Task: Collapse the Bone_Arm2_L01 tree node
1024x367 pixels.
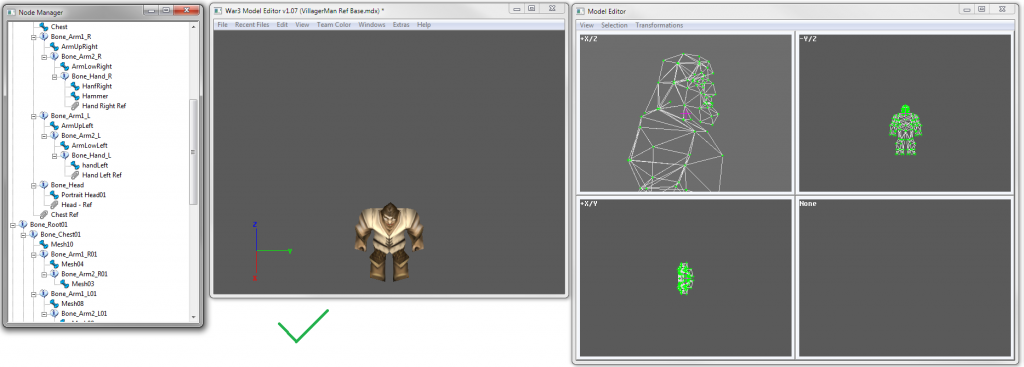Action: click(44, 313)
